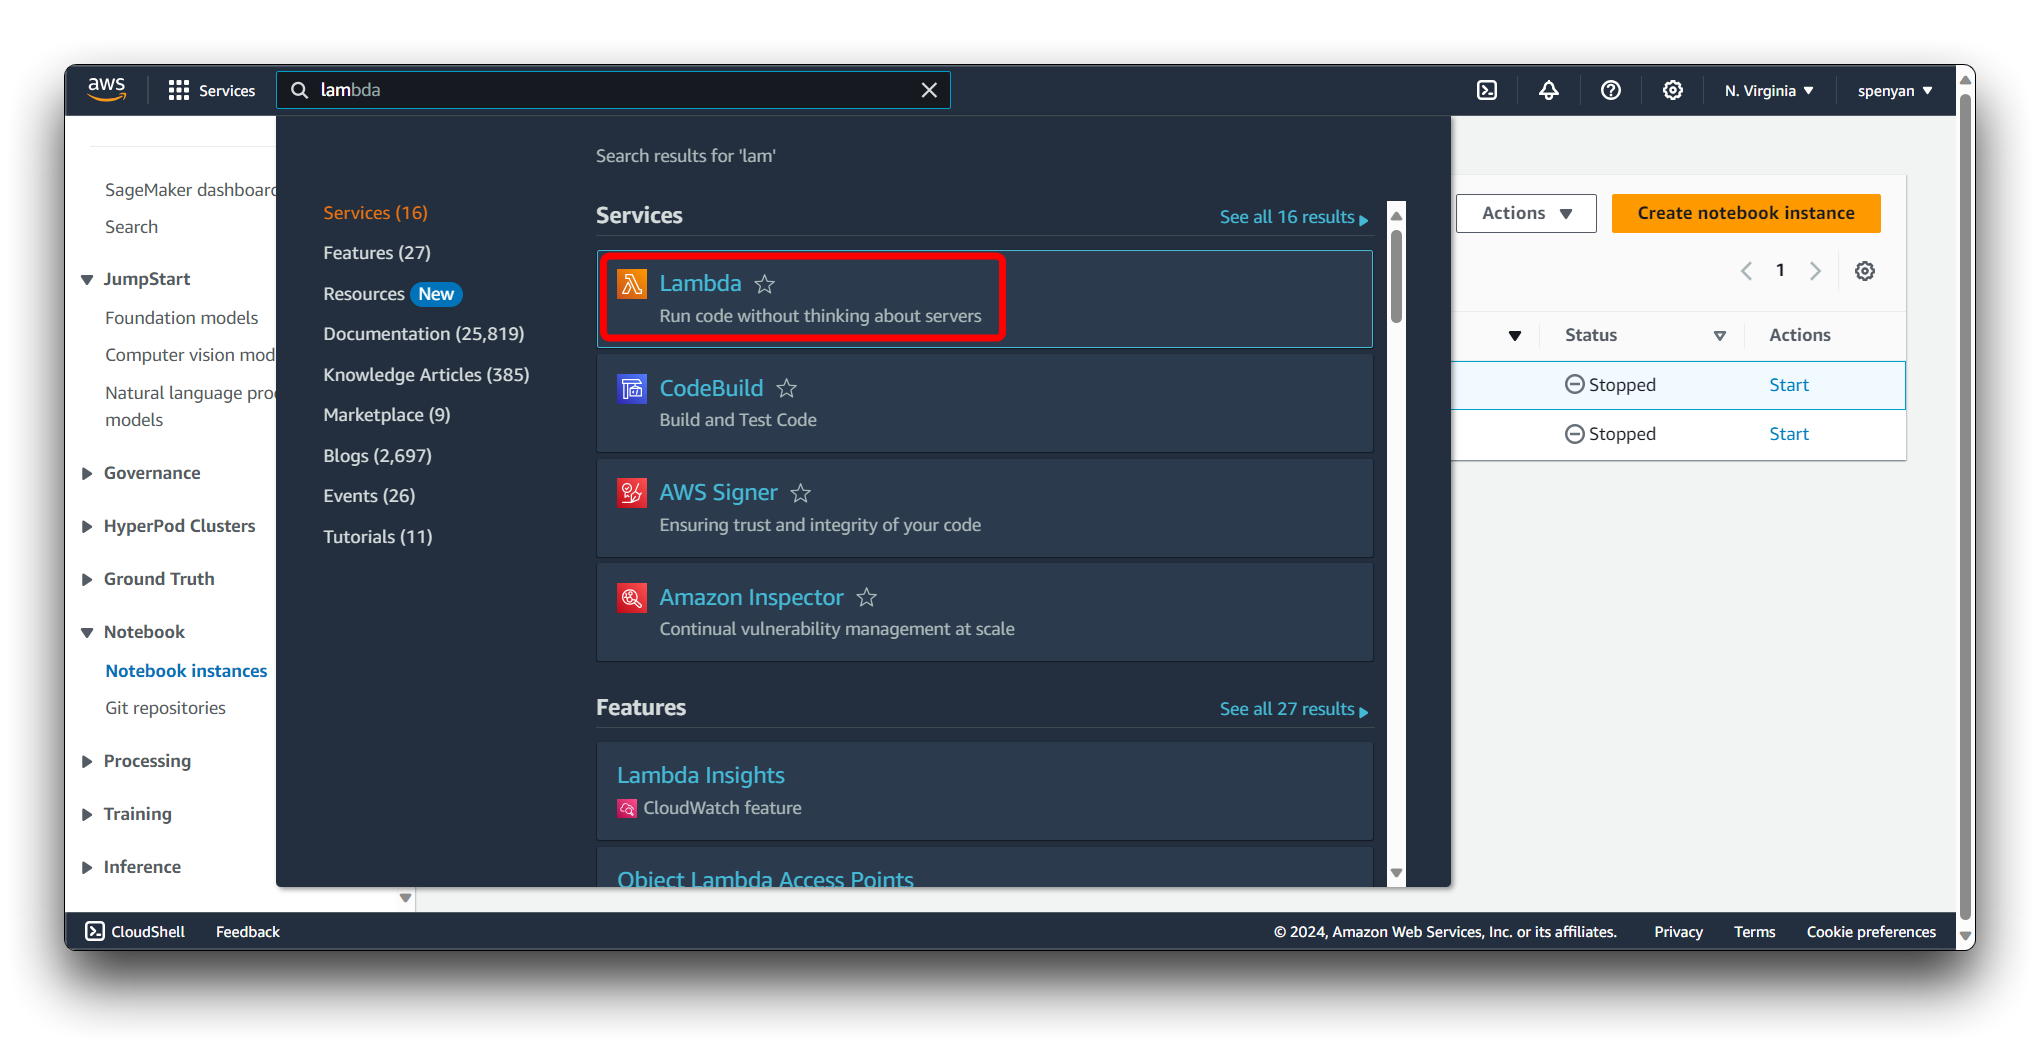Open Foundation models in sidebar
The height and width of the screenshot is (1047, 2040).
tap(181, 318)
